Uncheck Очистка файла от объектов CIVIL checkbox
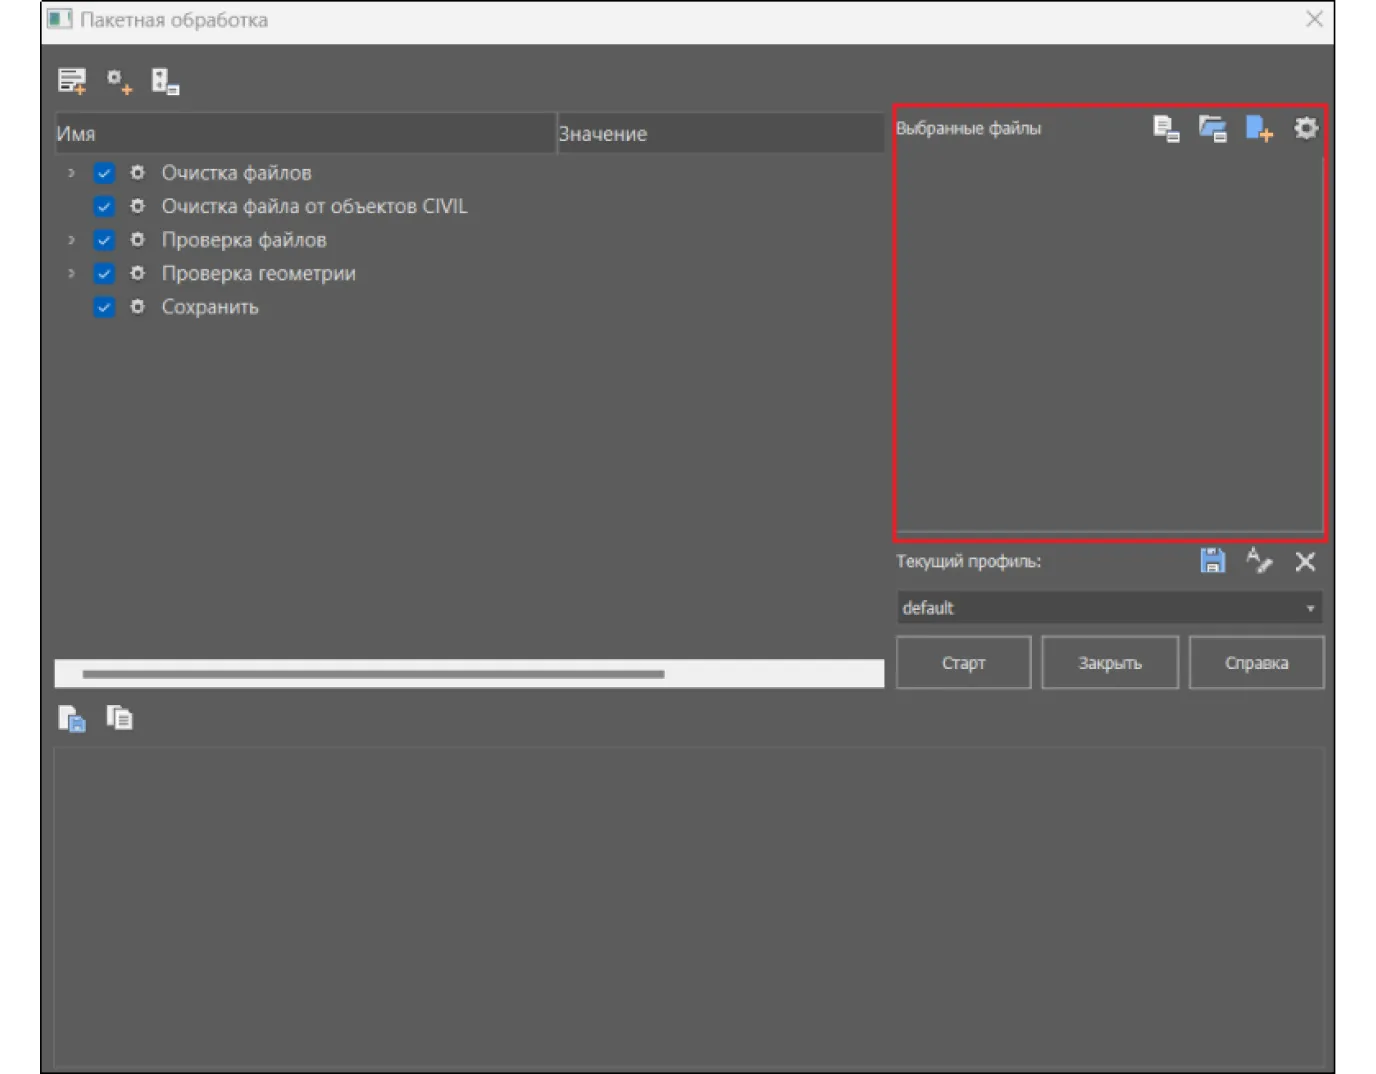 pyautogui.click(x=104, y=207)
